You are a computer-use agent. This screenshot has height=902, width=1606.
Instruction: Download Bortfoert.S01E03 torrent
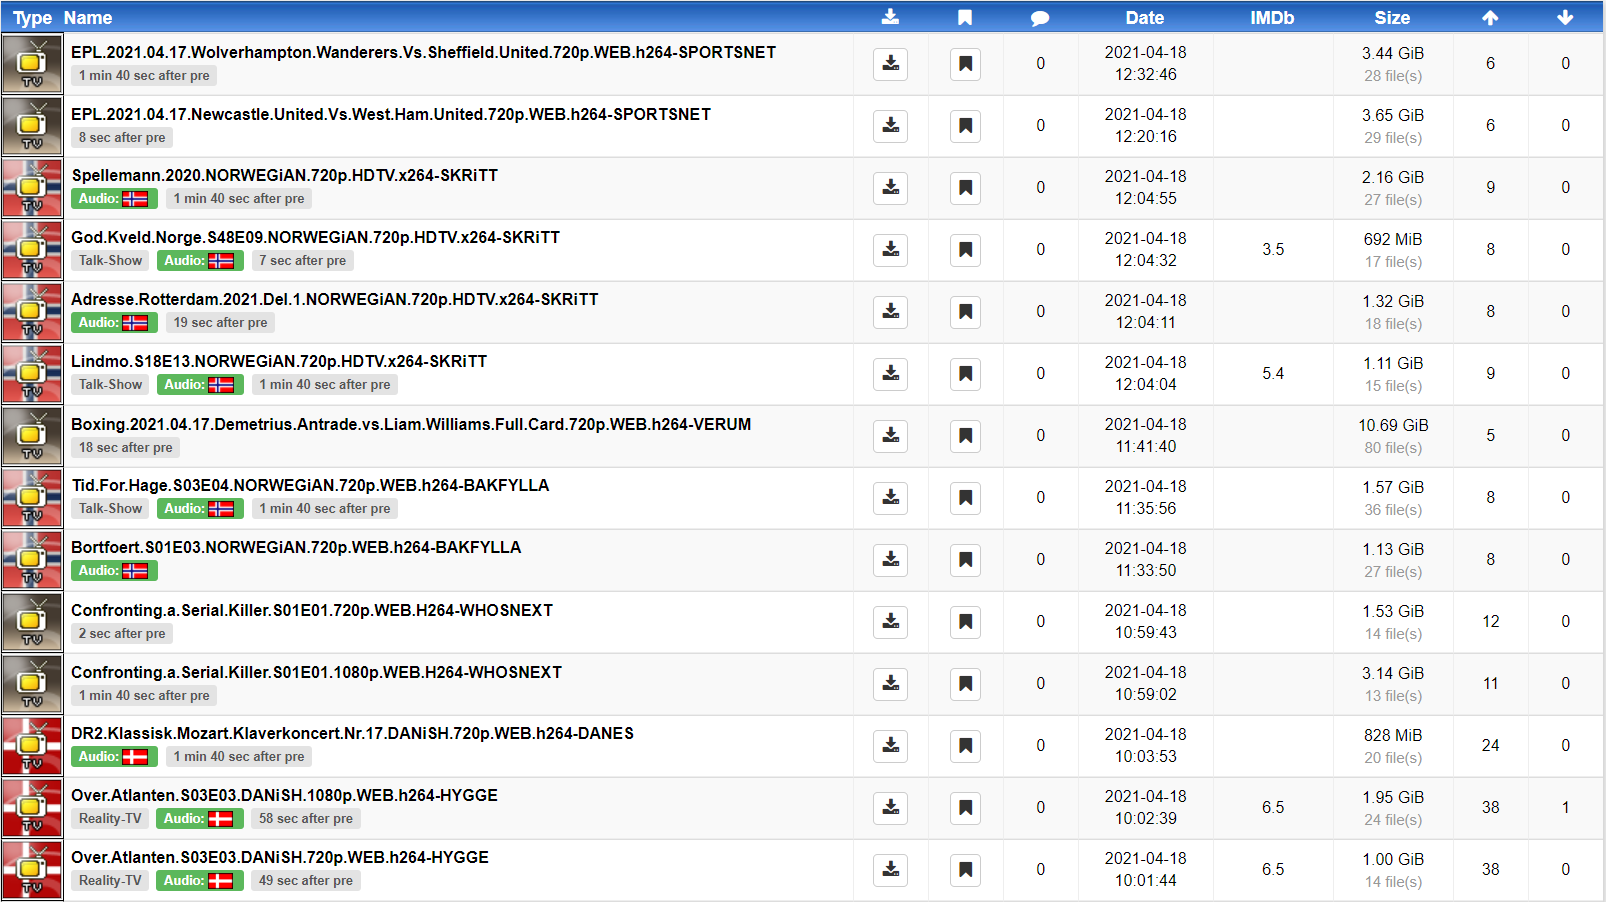coord(890,560)
